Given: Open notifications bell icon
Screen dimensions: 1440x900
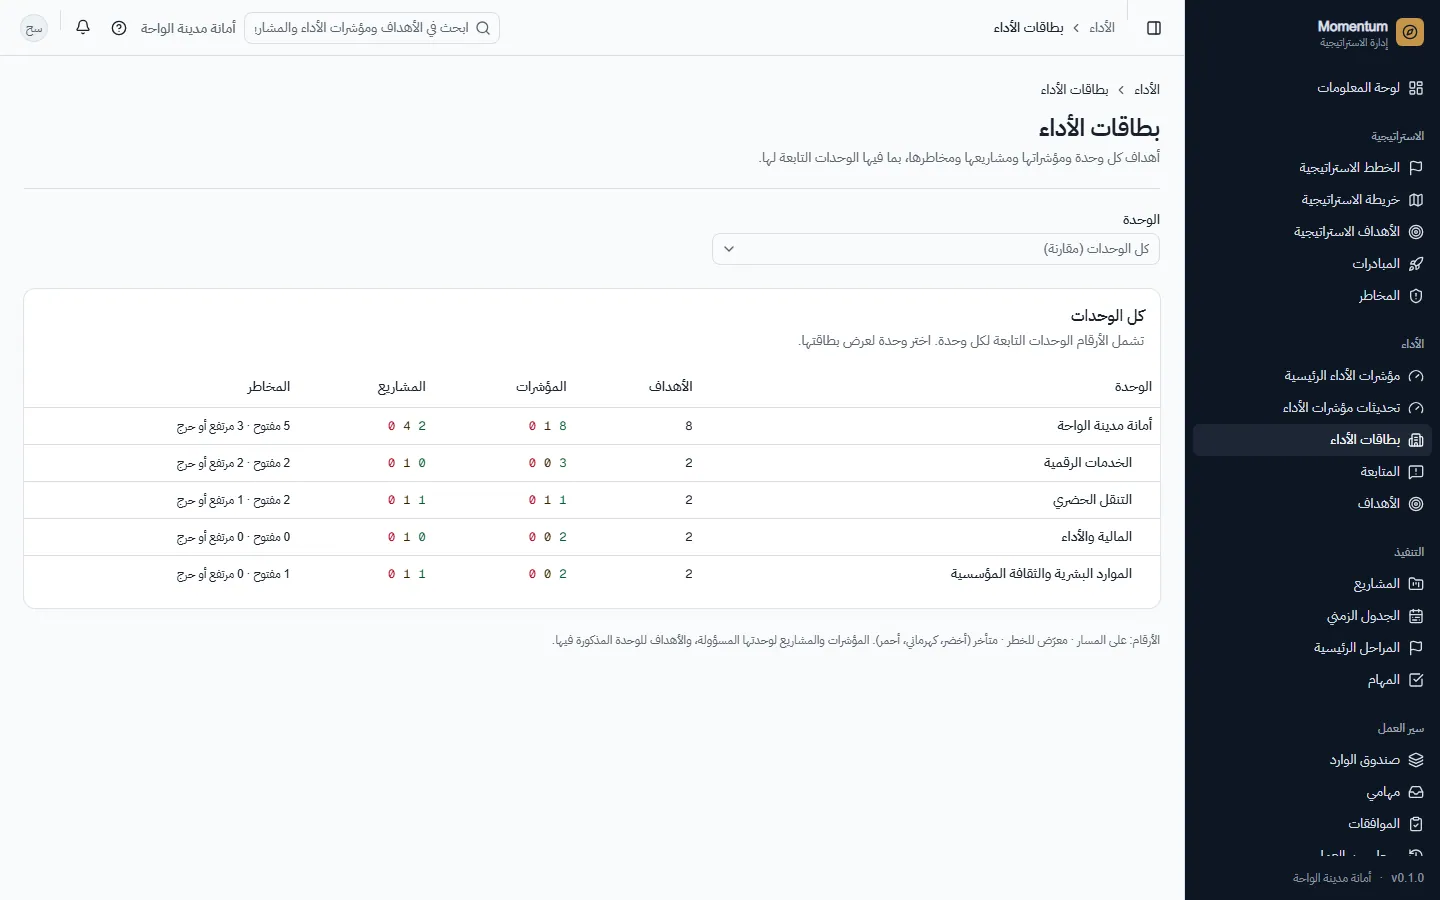Looking at the screenshot, I should click(x=83, y=28).
